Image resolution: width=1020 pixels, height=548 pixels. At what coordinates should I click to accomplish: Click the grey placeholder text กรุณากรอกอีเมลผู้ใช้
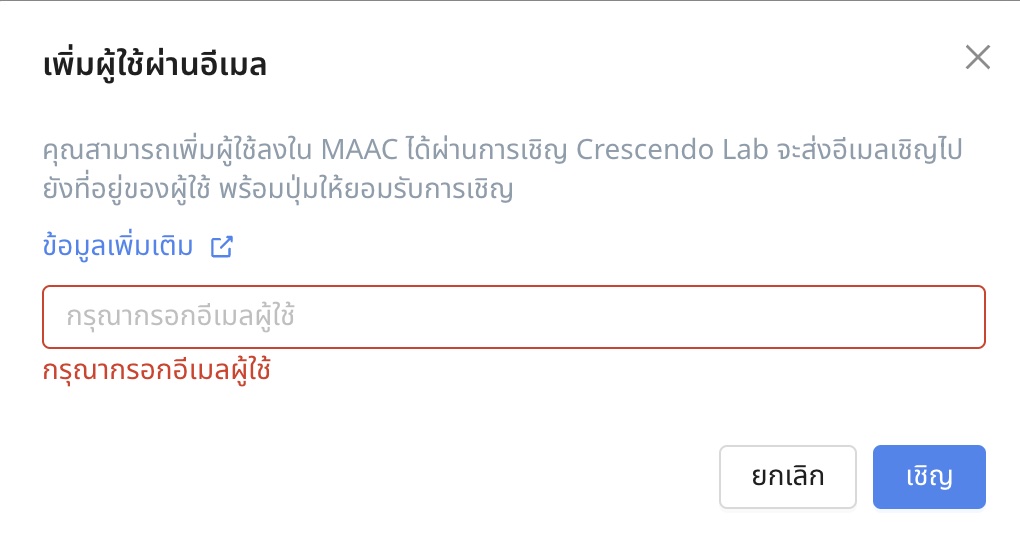pyautogui.click(x=181, y=317)
